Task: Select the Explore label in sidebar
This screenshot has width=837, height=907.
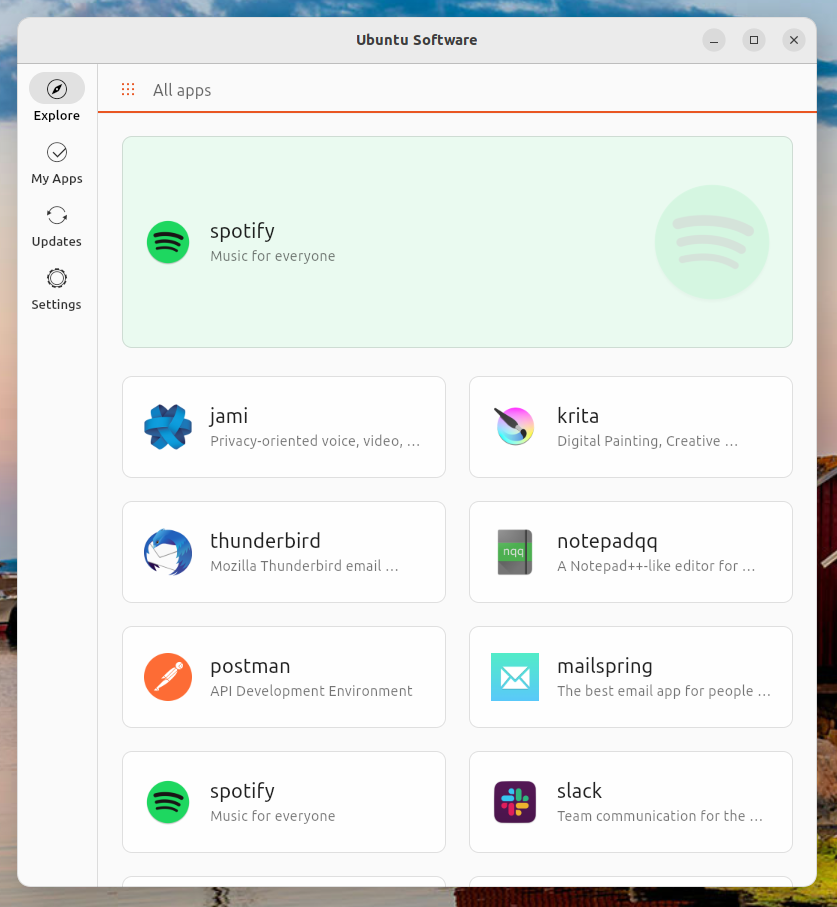Action: pos(57,115)
